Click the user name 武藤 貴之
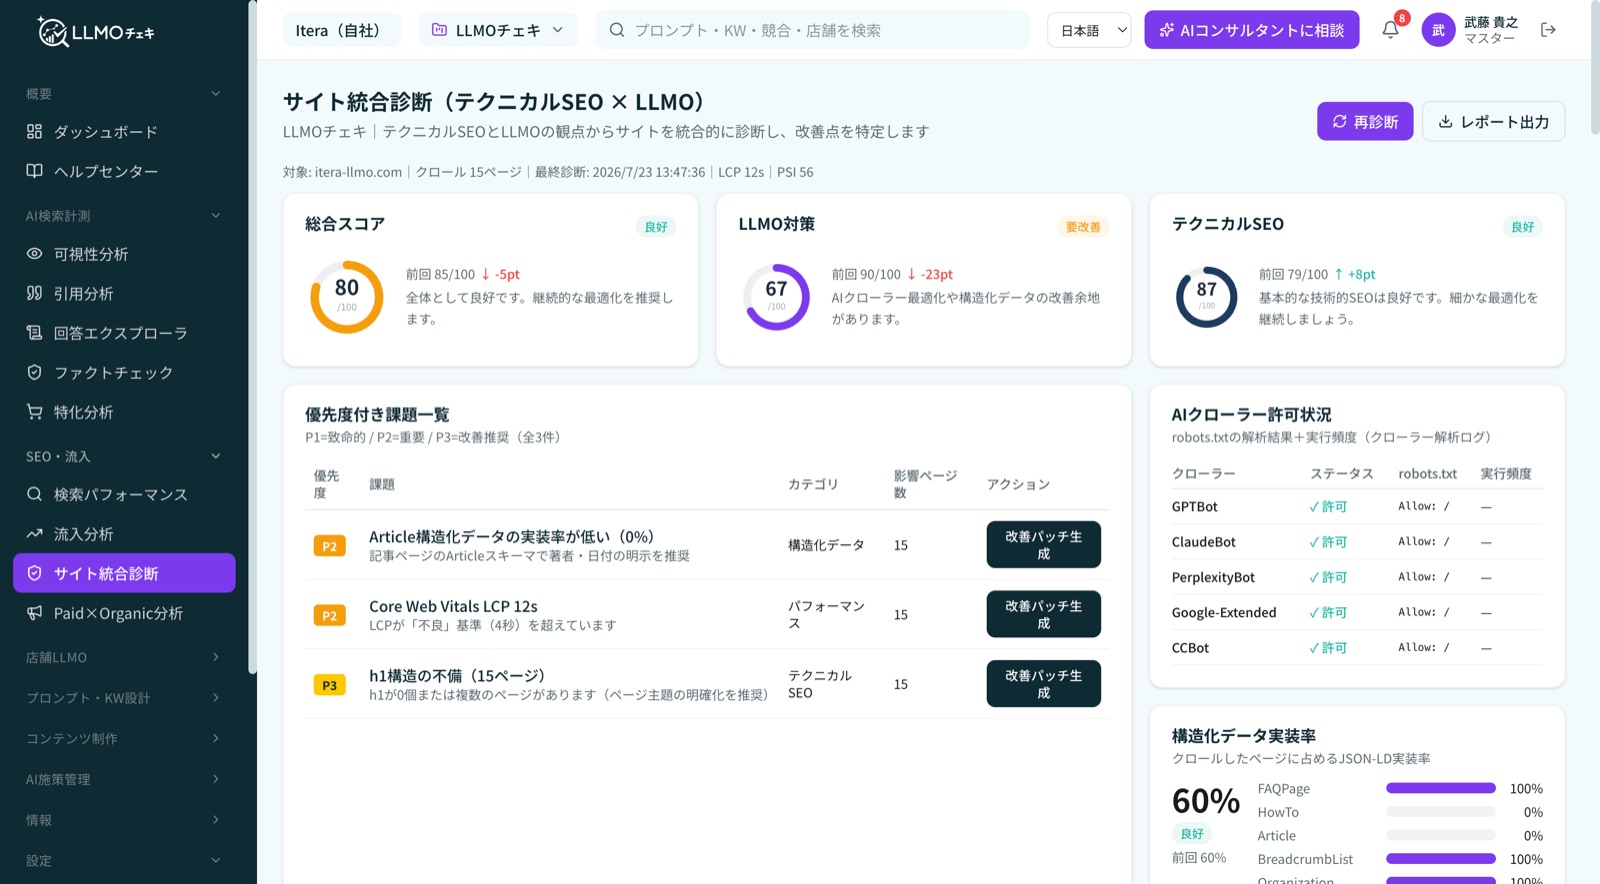The height and width of the screenshot is (884, 1600). click(x=1491, y=22)
